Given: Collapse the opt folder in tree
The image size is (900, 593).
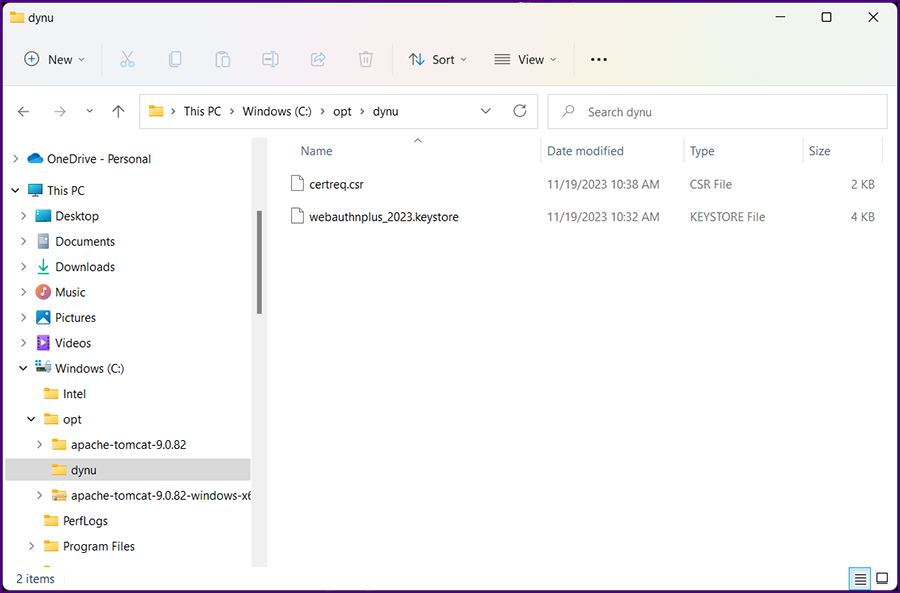Looking at the screenshot, I should click(31, 420).
